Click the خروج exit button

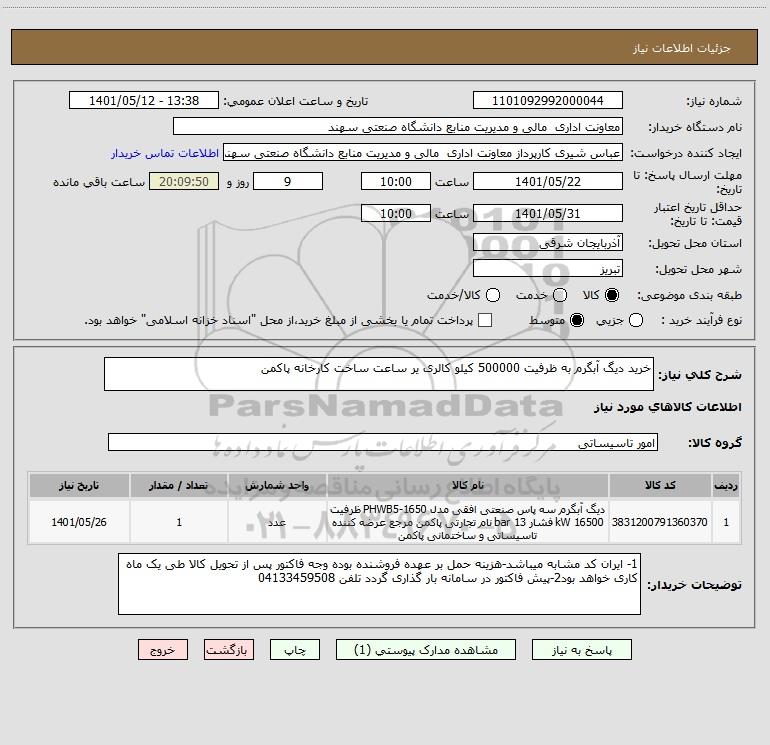[163, 650]
